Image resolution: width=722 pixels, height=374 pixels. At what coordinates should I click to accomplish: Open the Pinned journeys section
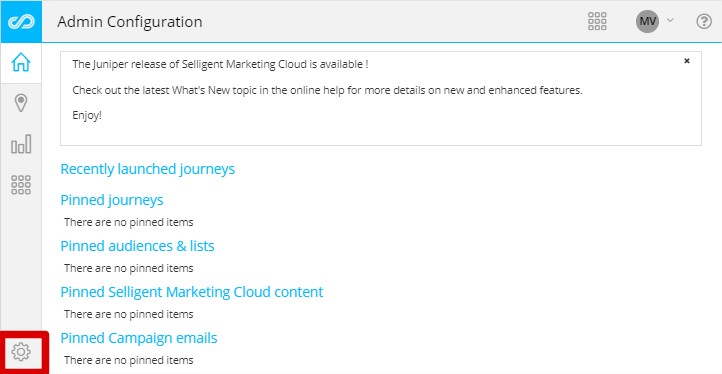click(112, 200)
